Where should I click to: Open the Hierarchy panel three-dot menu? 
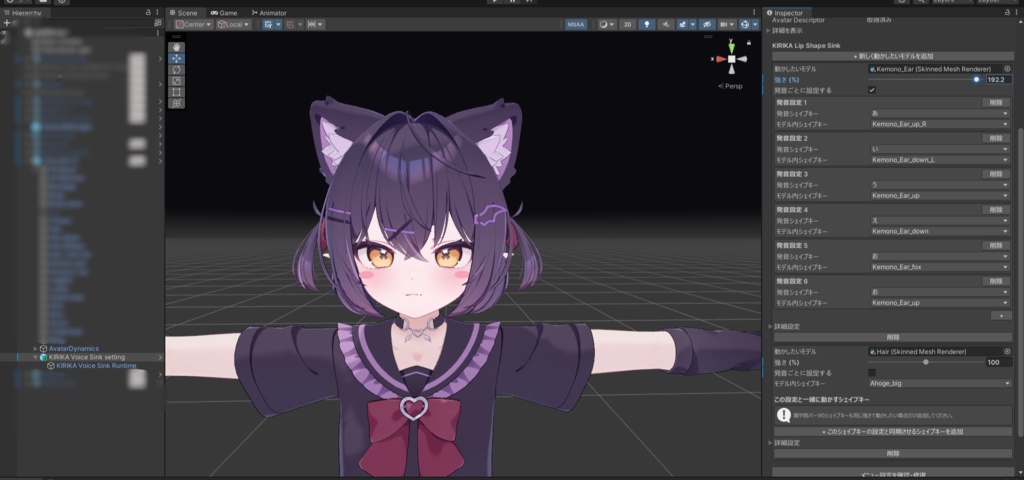(157, 12)
